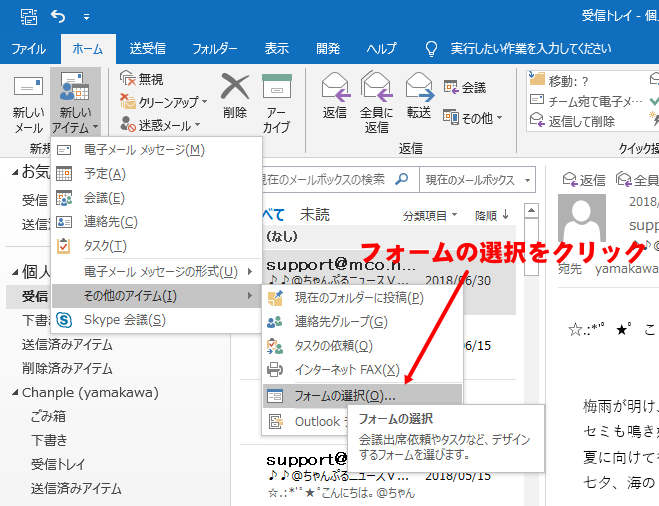The height and width of the screenshot is (506, 659).
Task: Collapse the 個人 folder tree group
Action: click(15, 273)
